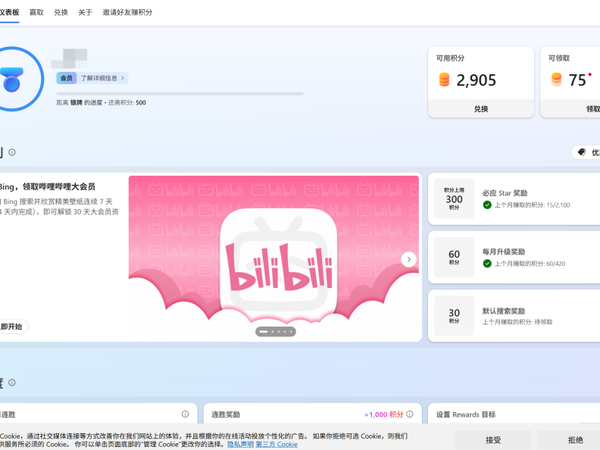Select the last carousel page indicator dot
600x450 pixels.
291,331
